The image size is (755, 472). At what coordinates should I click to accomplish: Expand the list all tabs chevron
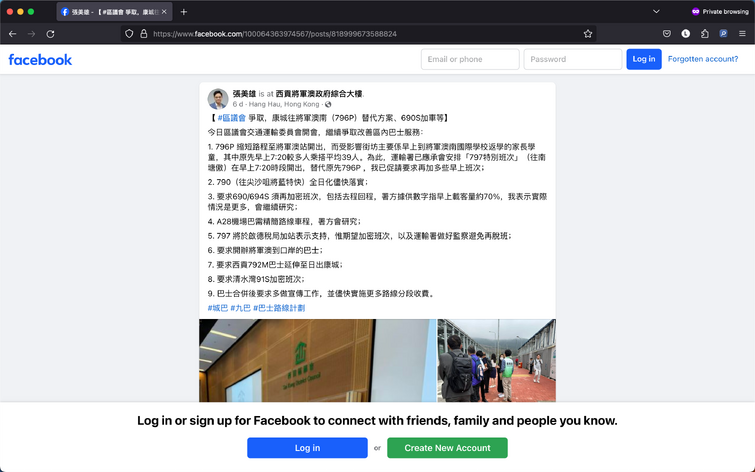(656, 12)
